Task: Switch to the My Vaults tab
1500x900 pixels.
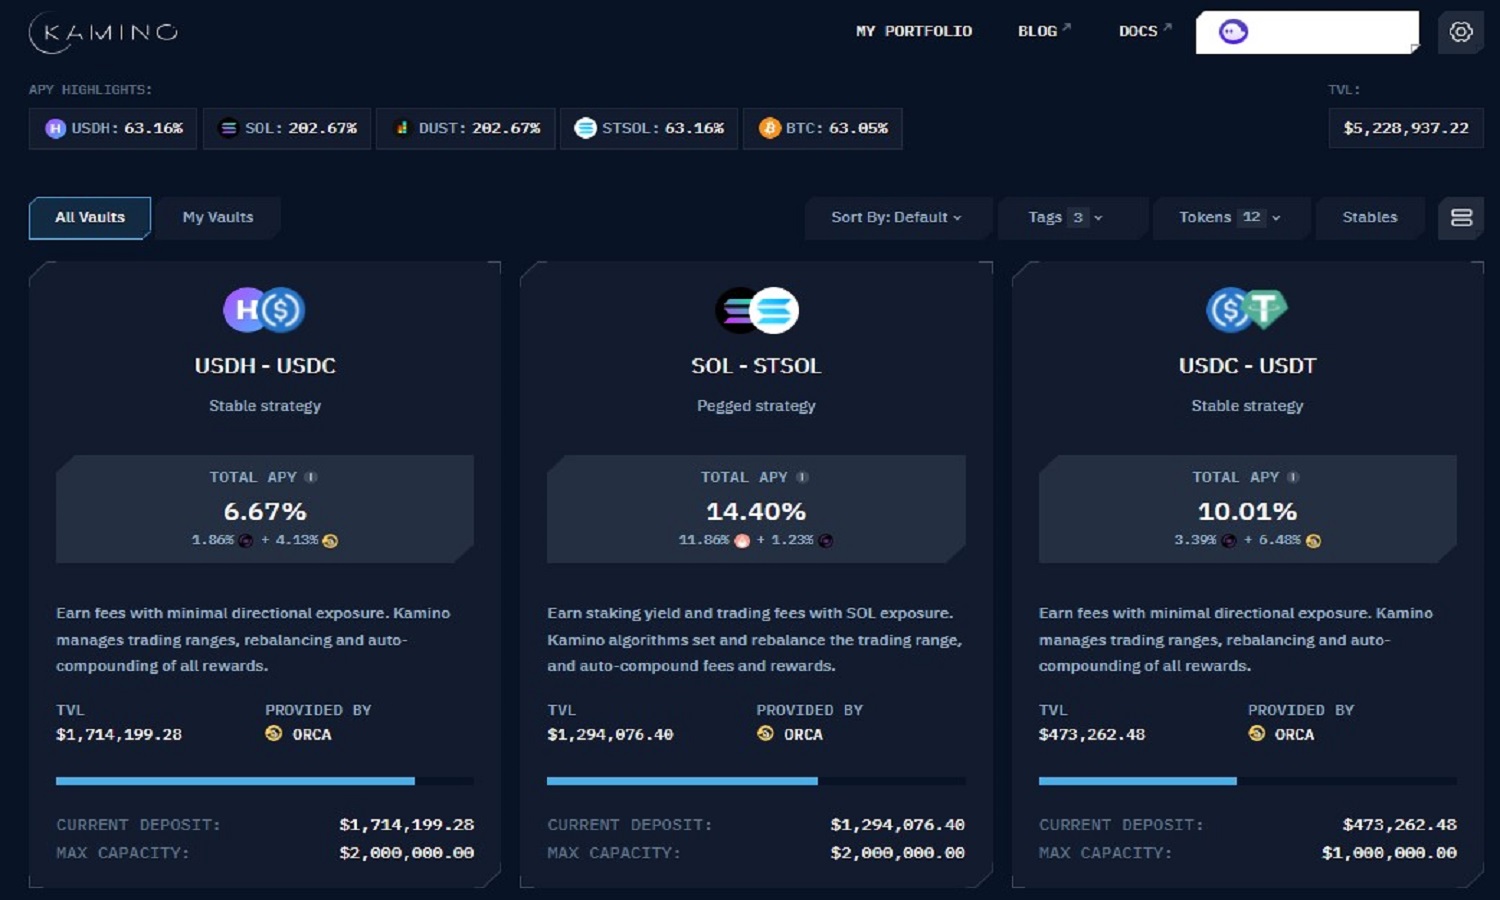Action: point(218,217)
